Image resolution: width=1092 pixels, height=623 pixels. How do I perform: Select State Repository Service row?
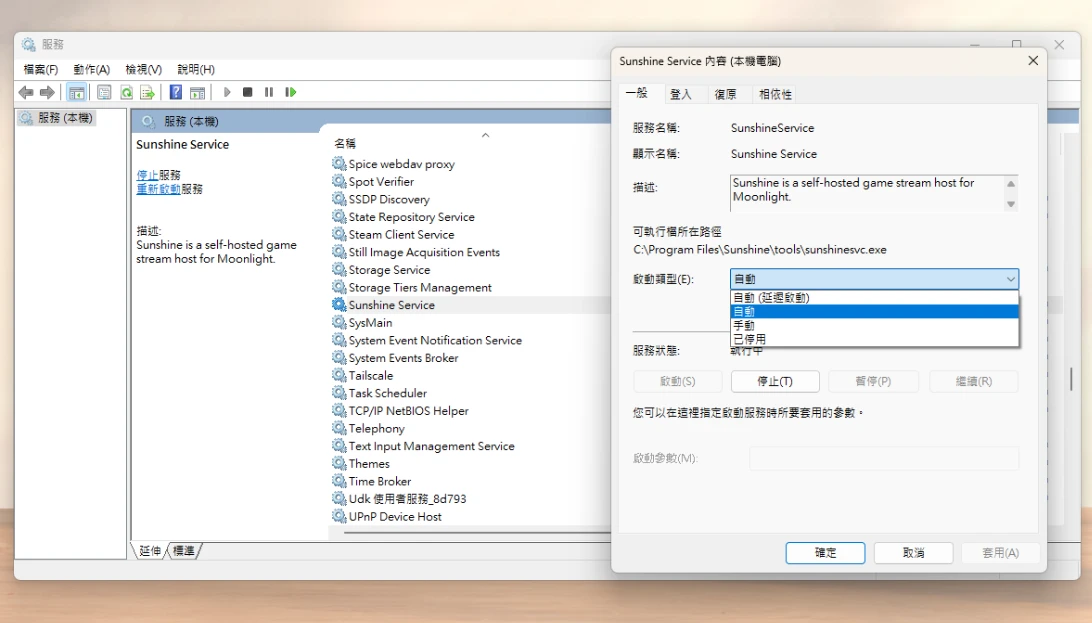411,216
